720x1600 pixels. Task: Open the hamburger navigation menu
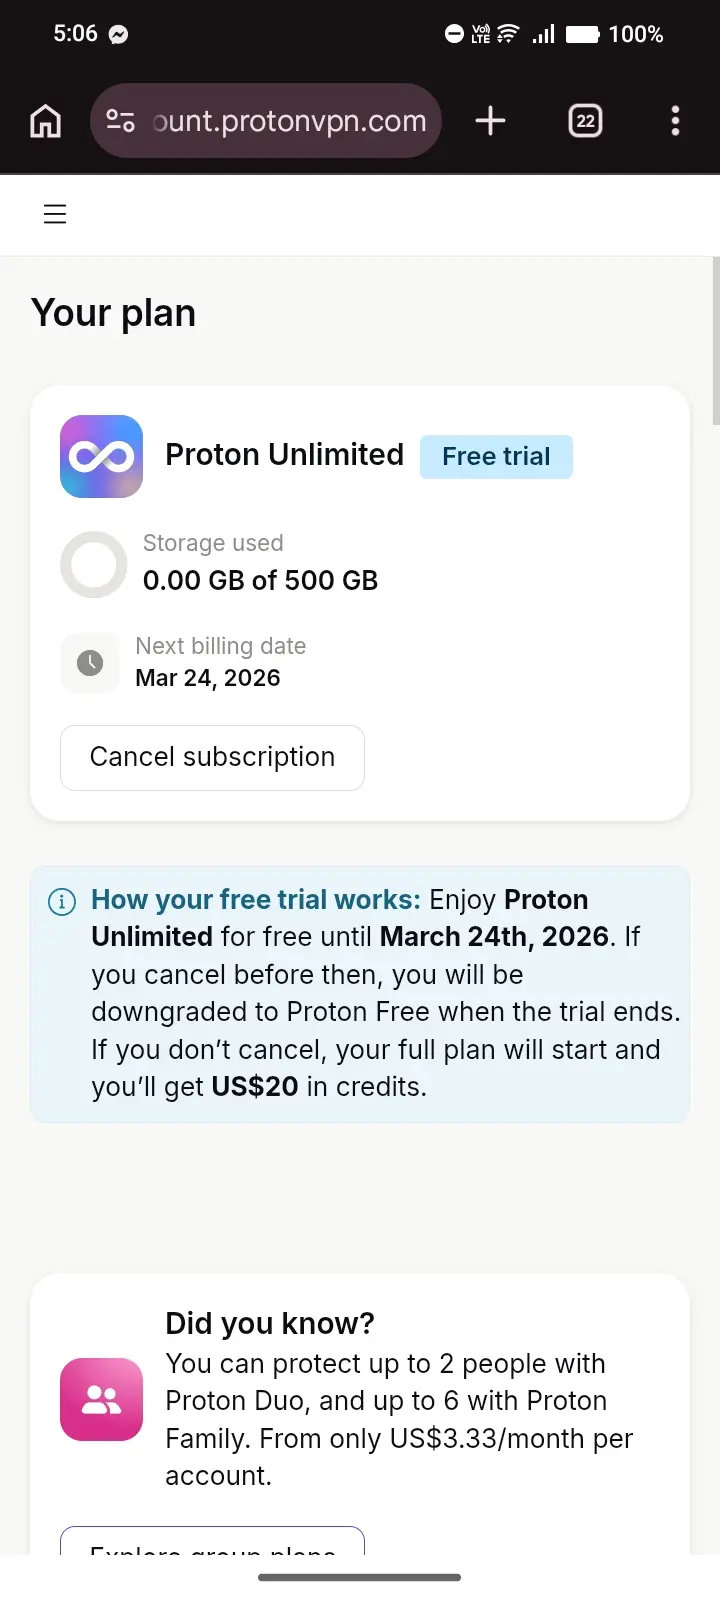coord(55,214)
